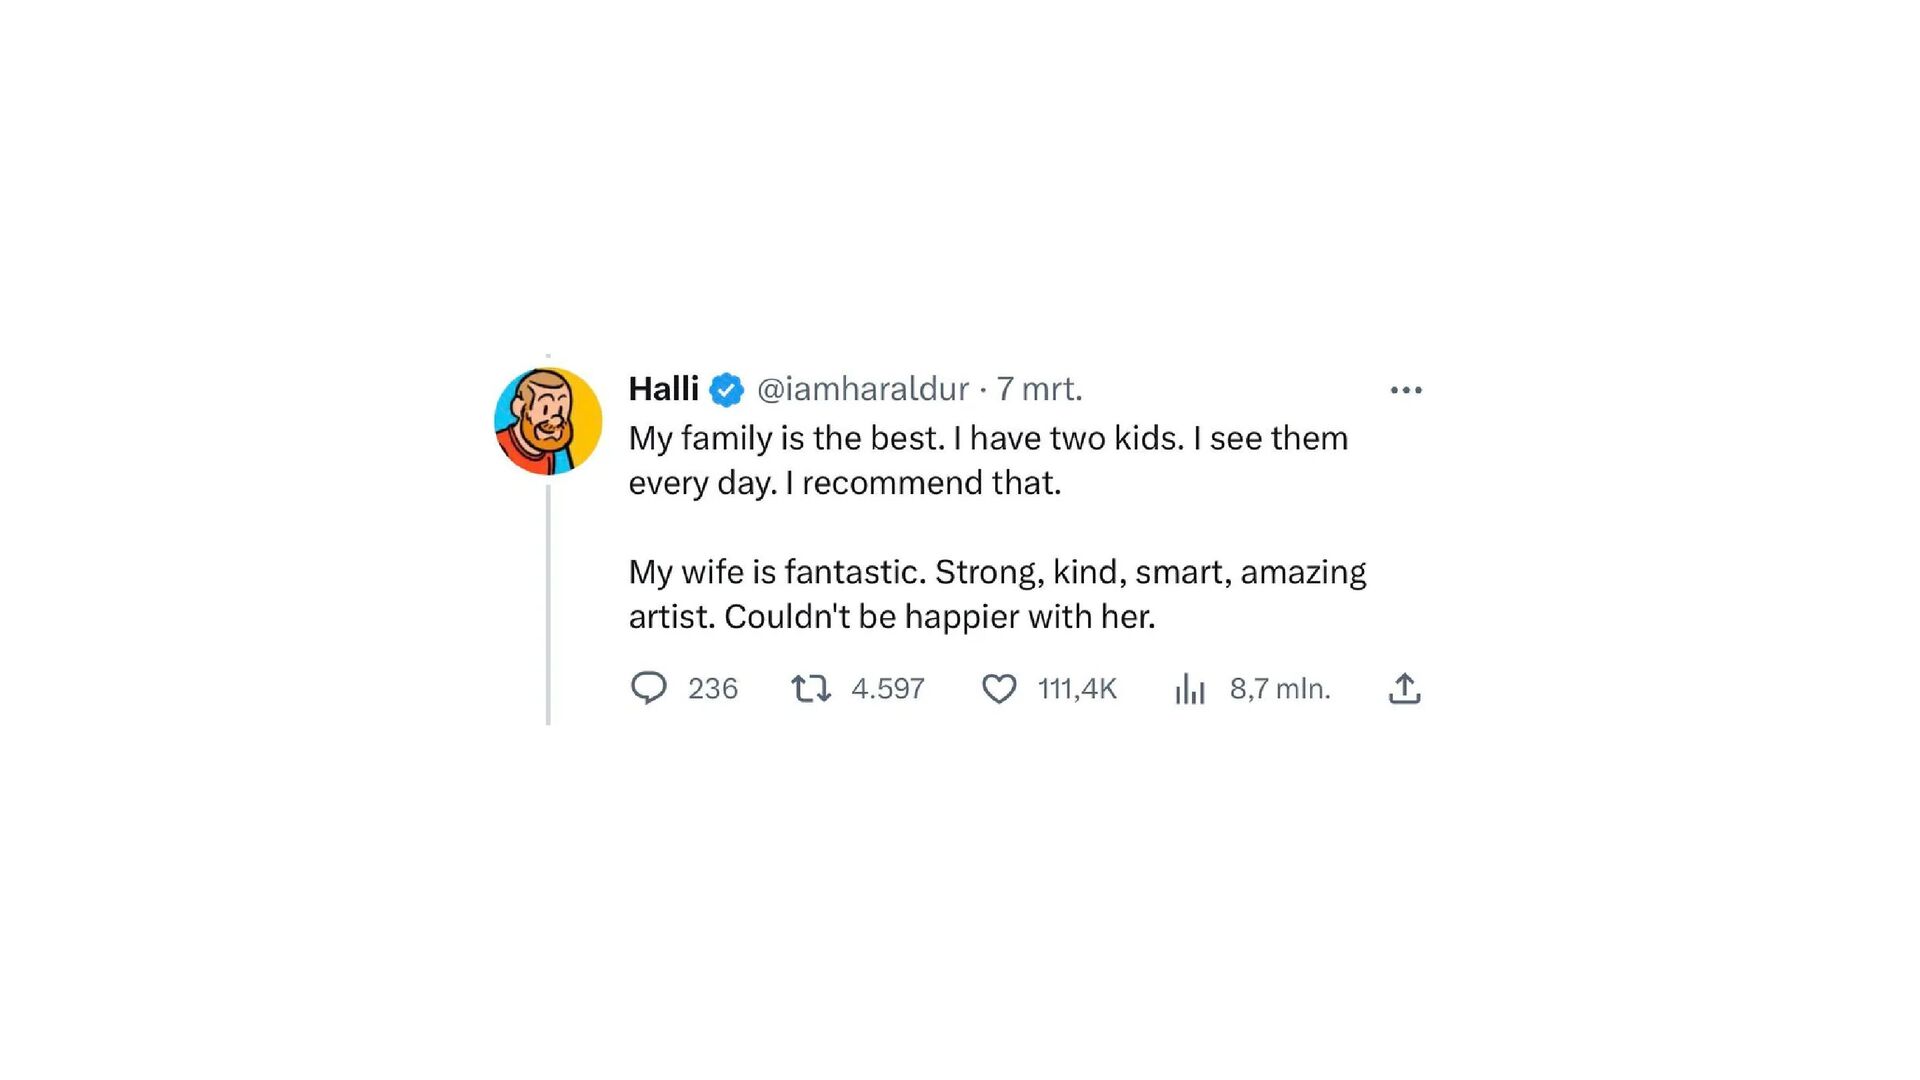This screenshot has width=1920, height=1080.
Task: Click the 111,4K likes count
Action: pos(1077,689)
